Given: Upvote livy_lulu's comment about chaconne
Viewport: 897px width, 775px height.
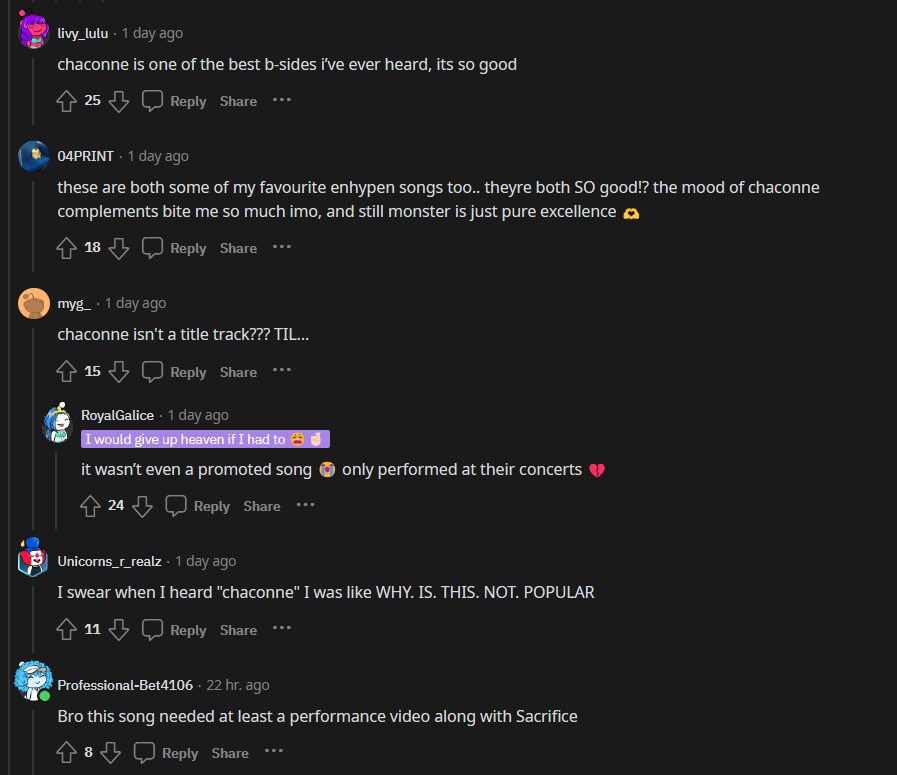Looking at the screenshot, I should click(x=67, y=101).
